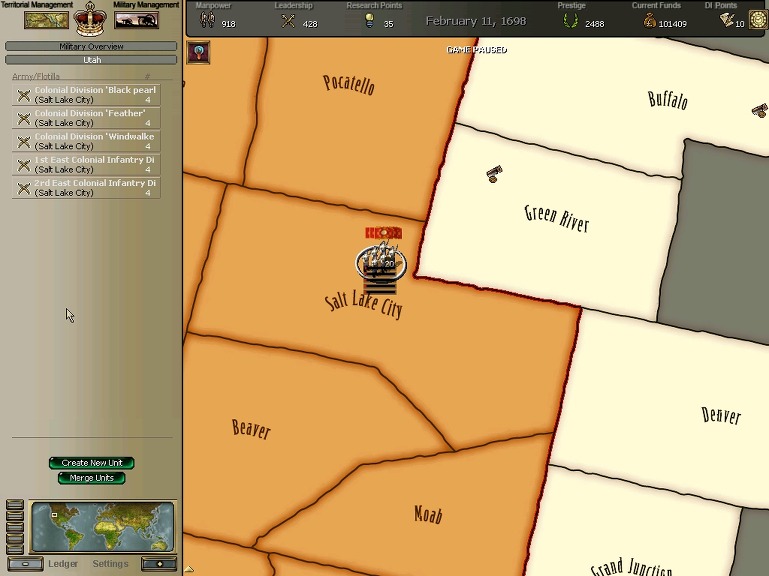Image resolution: width=769 pixels, height=576 pixels.
Task: Click the prestige value 2488
Action: [594, 24]
